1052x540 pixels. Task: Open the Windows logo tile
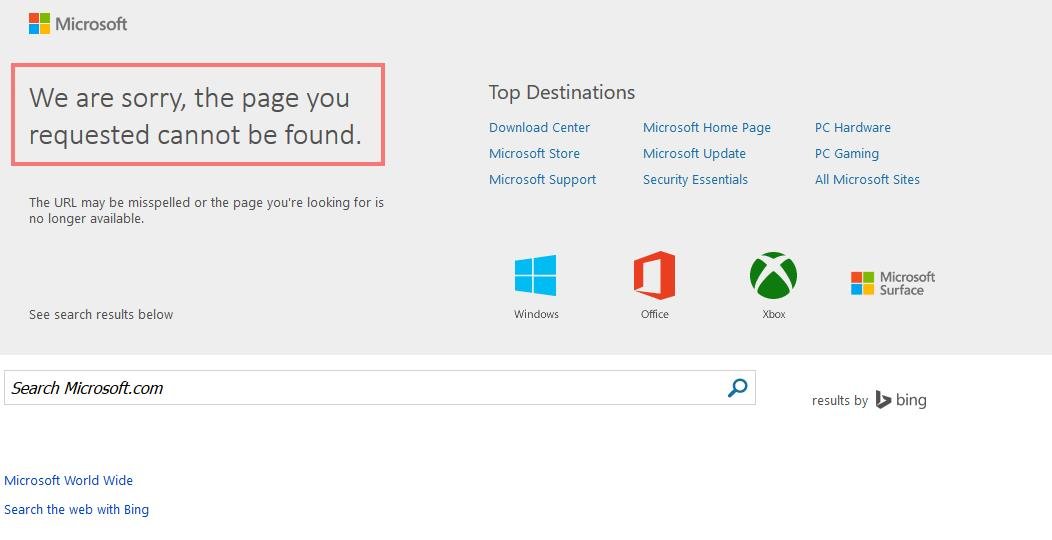point(535,275)
